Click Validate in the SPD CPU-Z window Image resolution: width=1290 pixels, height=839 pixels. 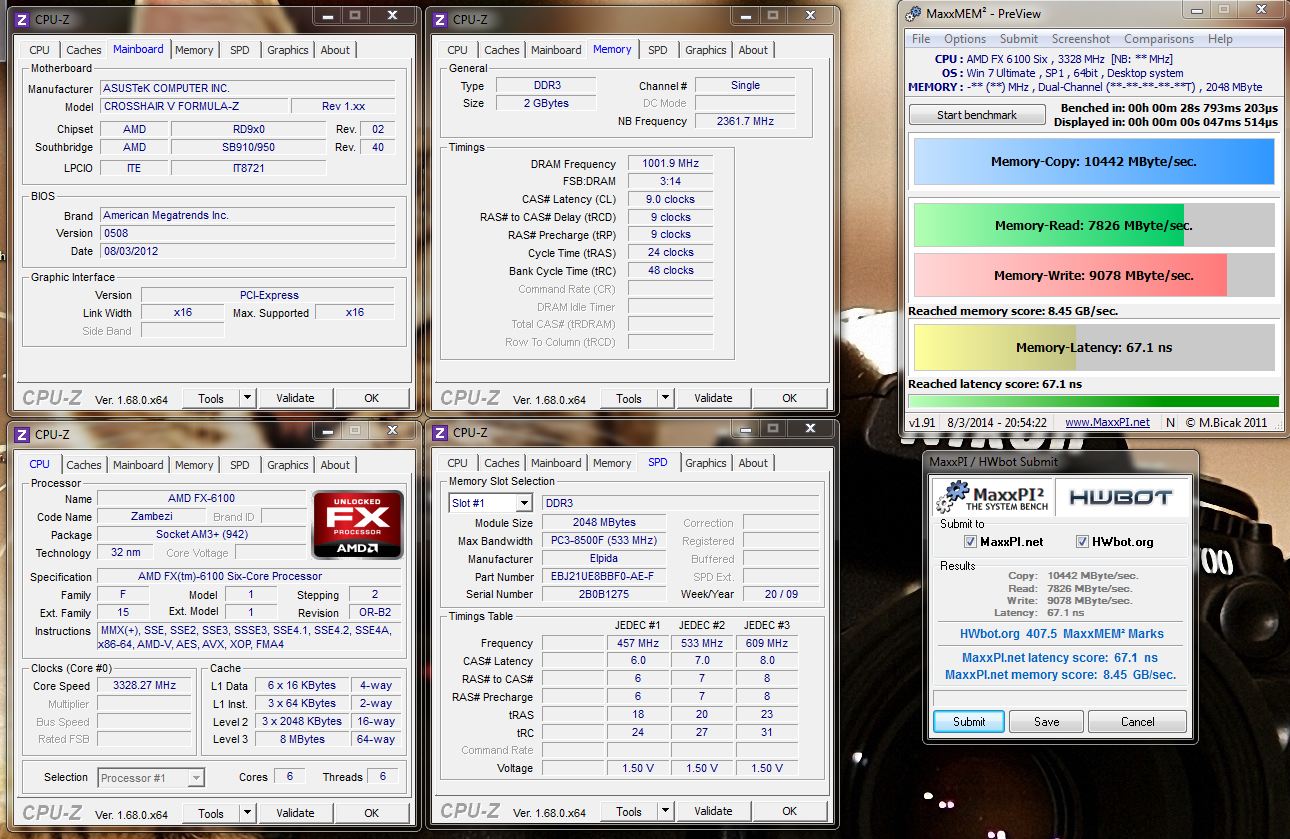[713, 811]
